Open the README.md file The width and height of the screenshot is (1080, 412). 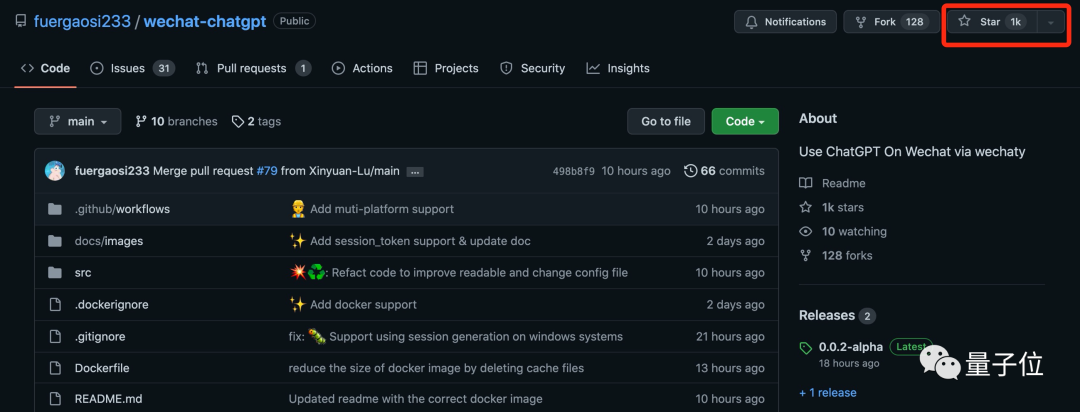108,399
